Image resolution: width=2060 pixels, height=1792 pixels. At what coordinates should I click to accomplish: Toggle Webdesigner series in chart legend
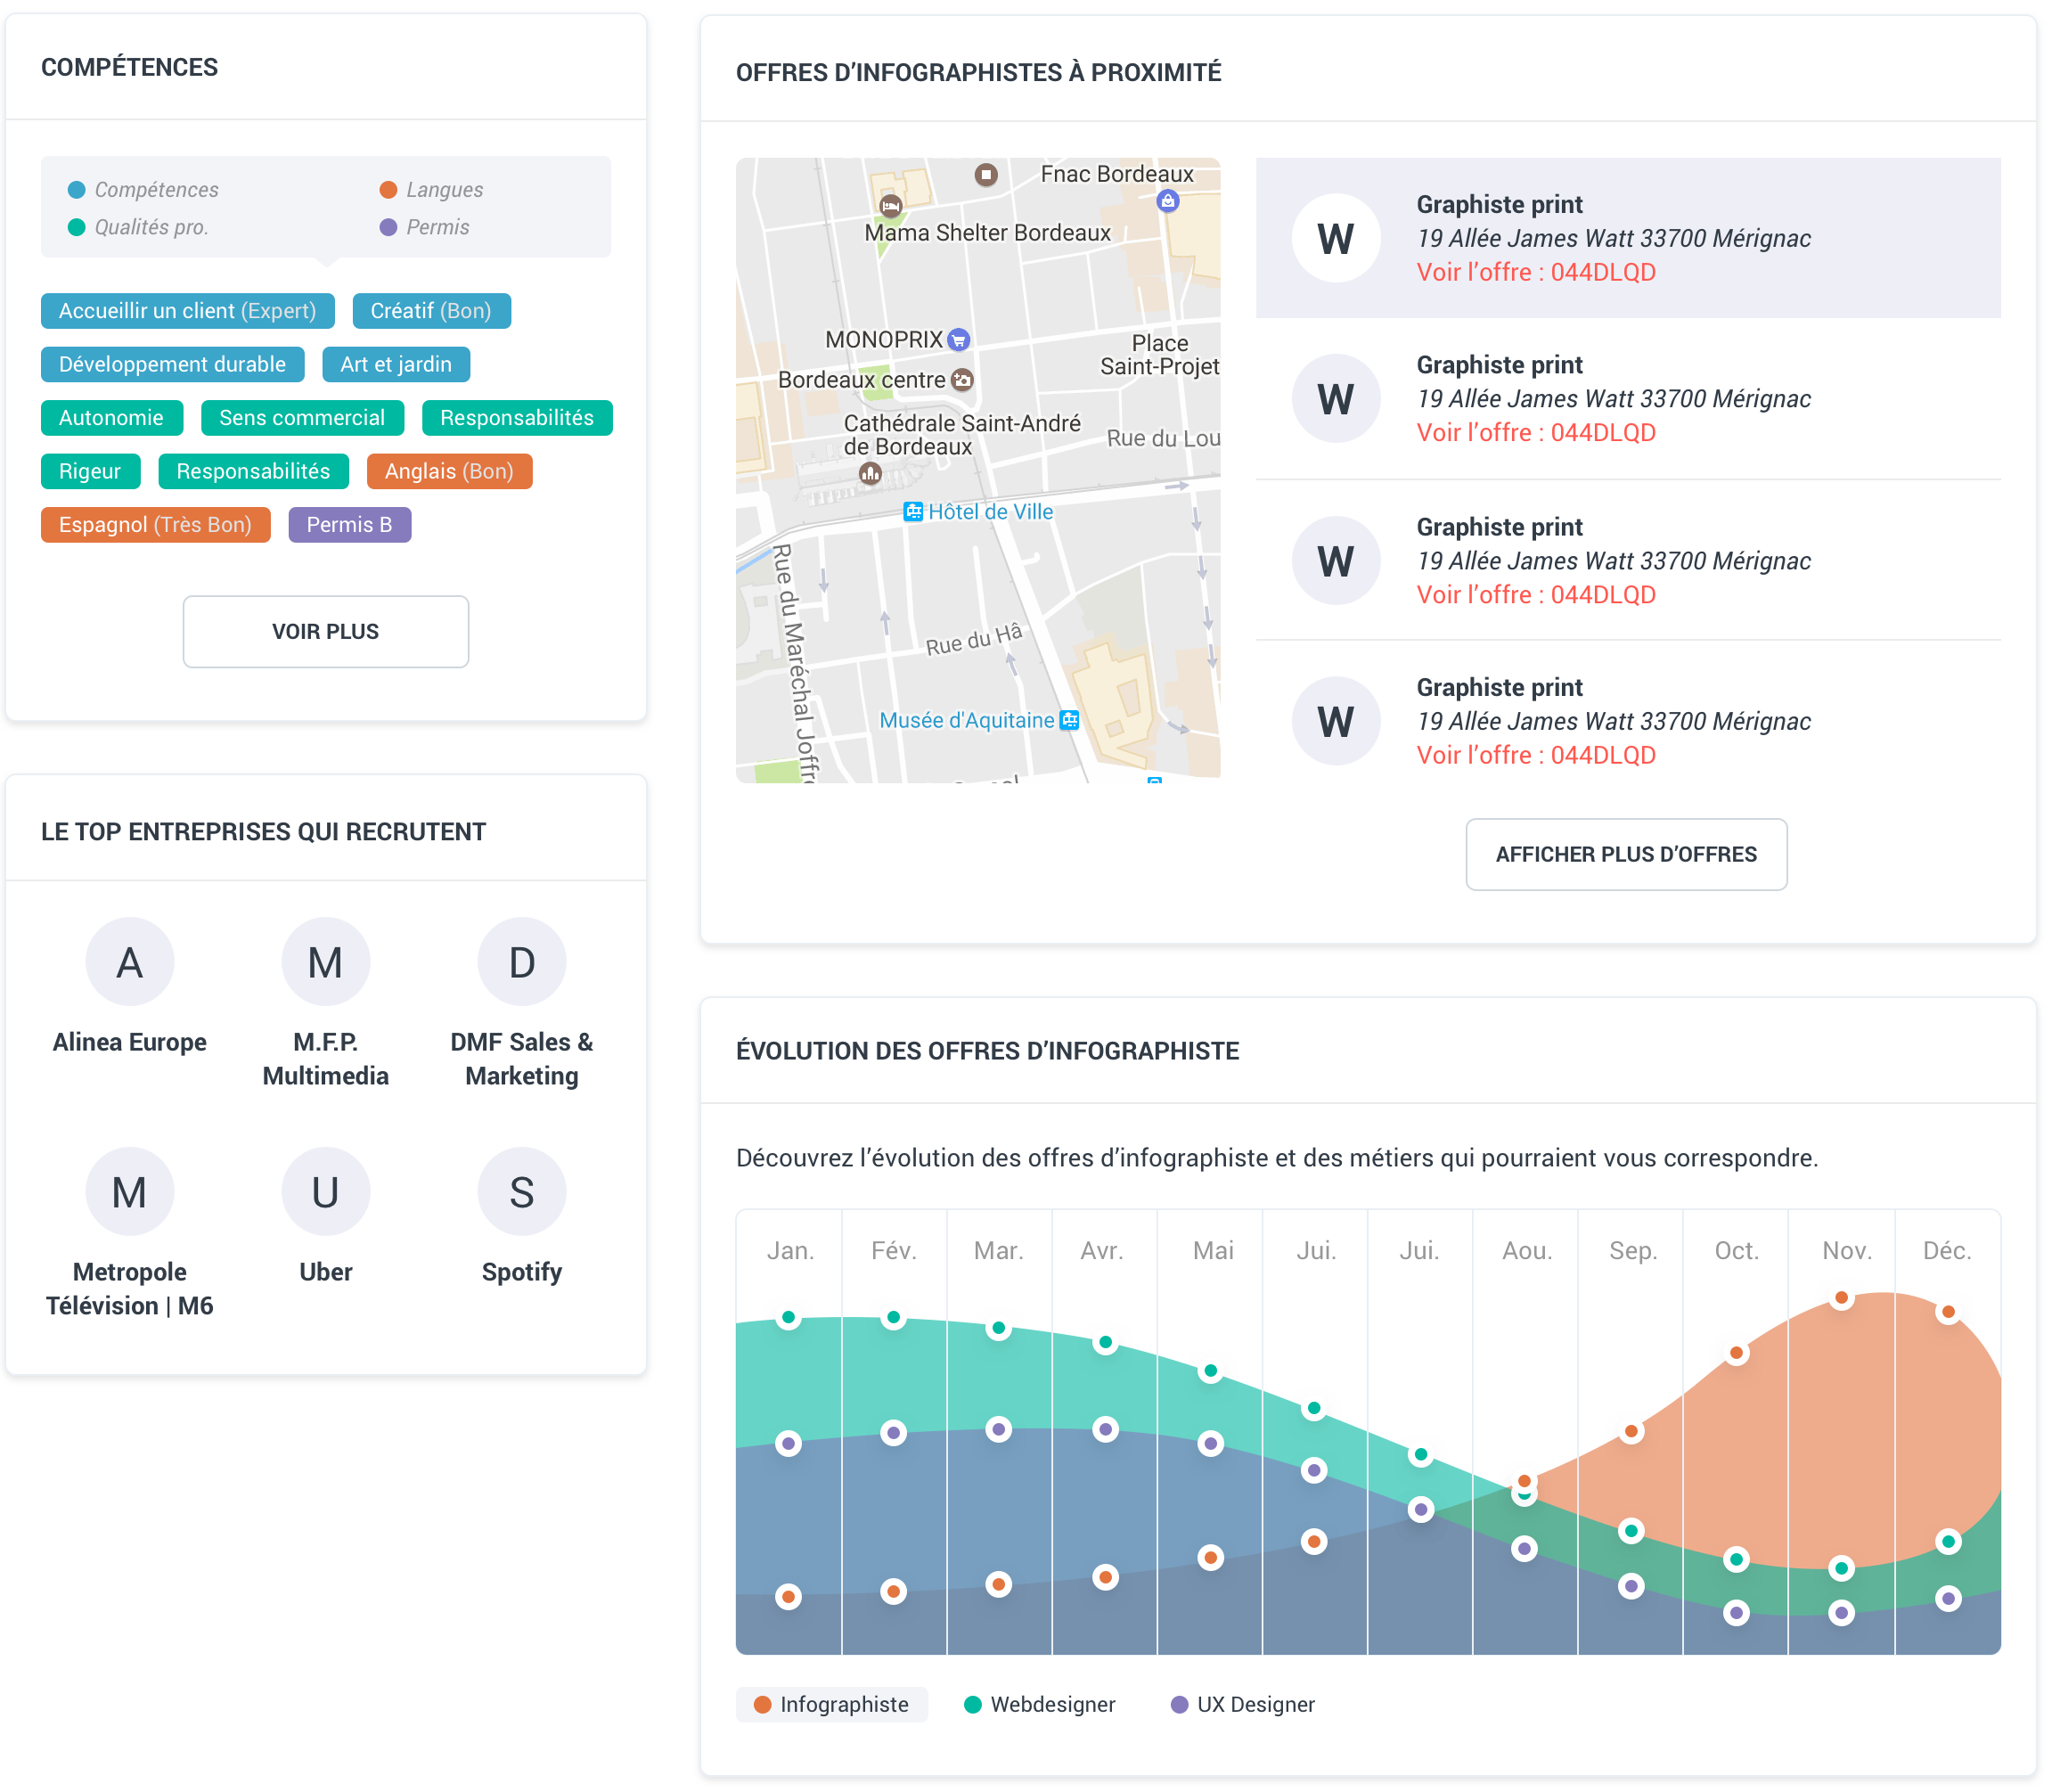(1040, 1705)
